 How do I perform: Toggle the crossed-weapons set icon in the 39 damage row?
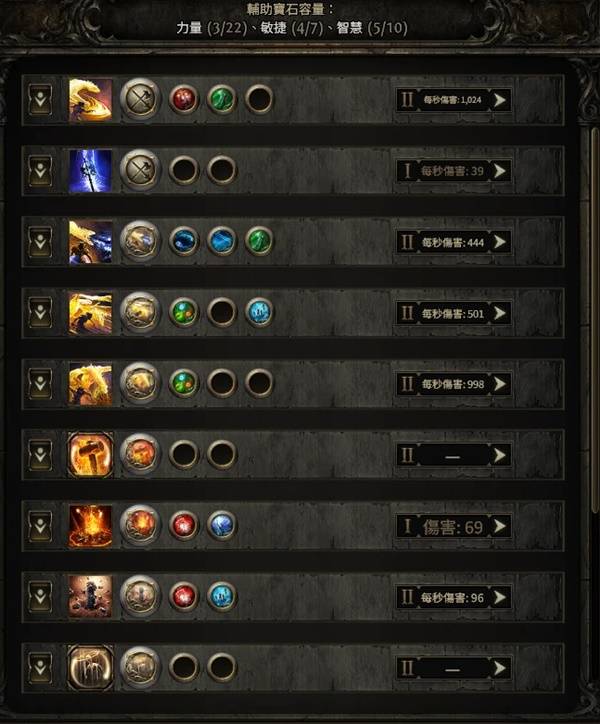[x=140, y=171]
